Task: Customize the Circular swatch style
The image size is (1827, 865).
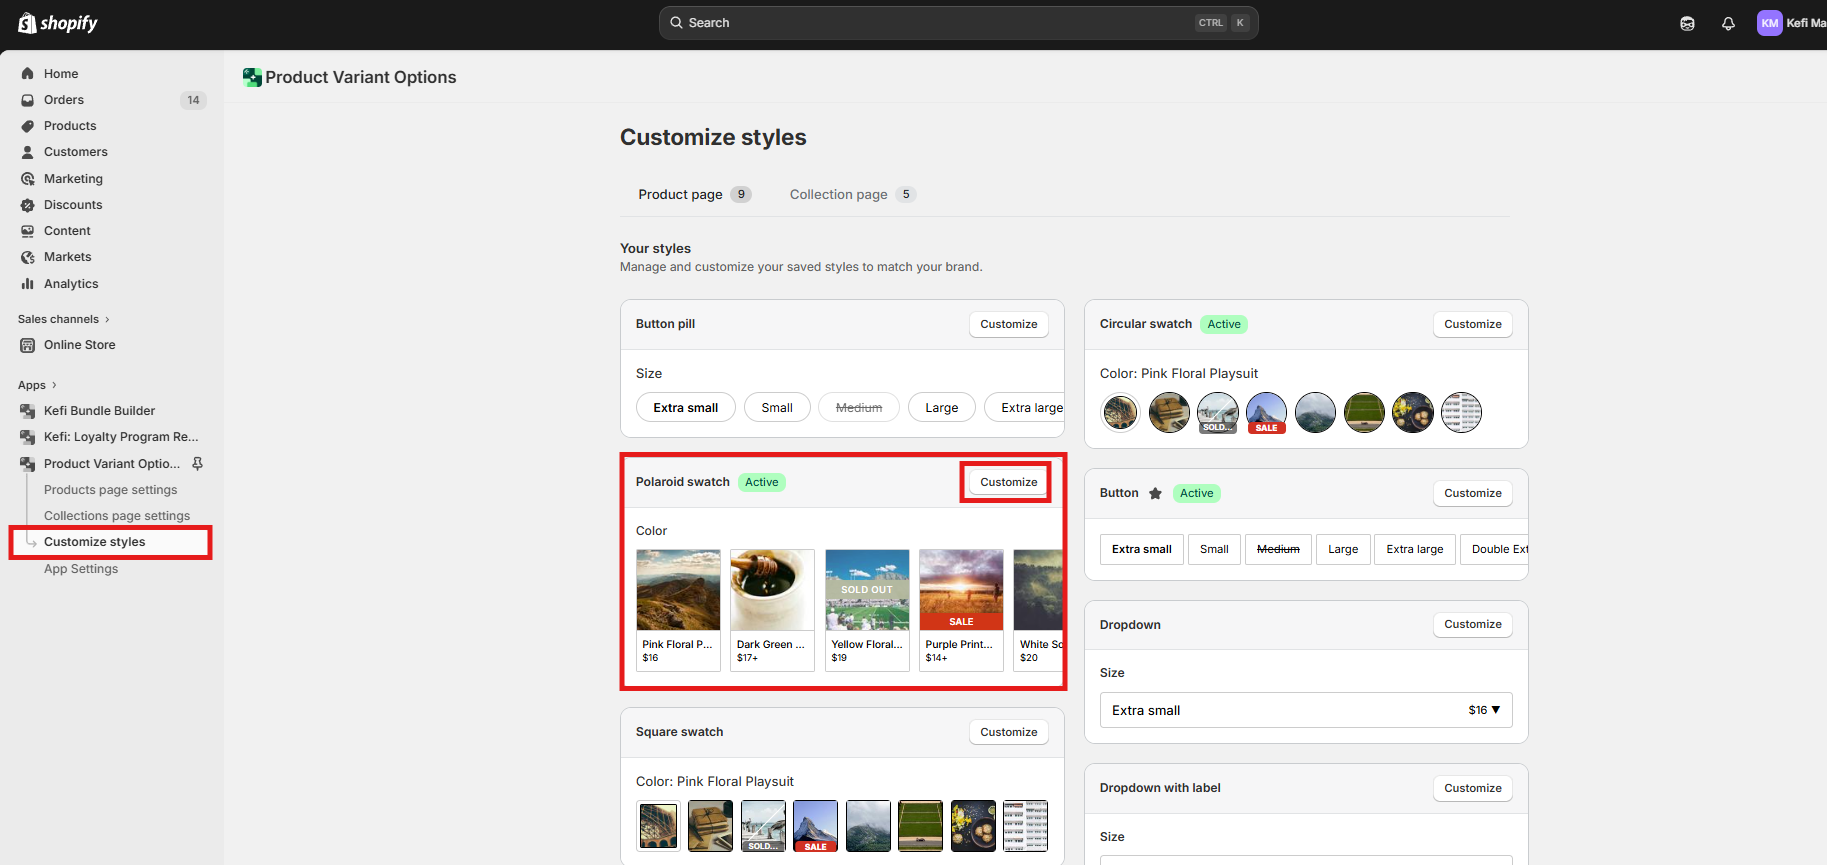Action: click(1472, 324)
